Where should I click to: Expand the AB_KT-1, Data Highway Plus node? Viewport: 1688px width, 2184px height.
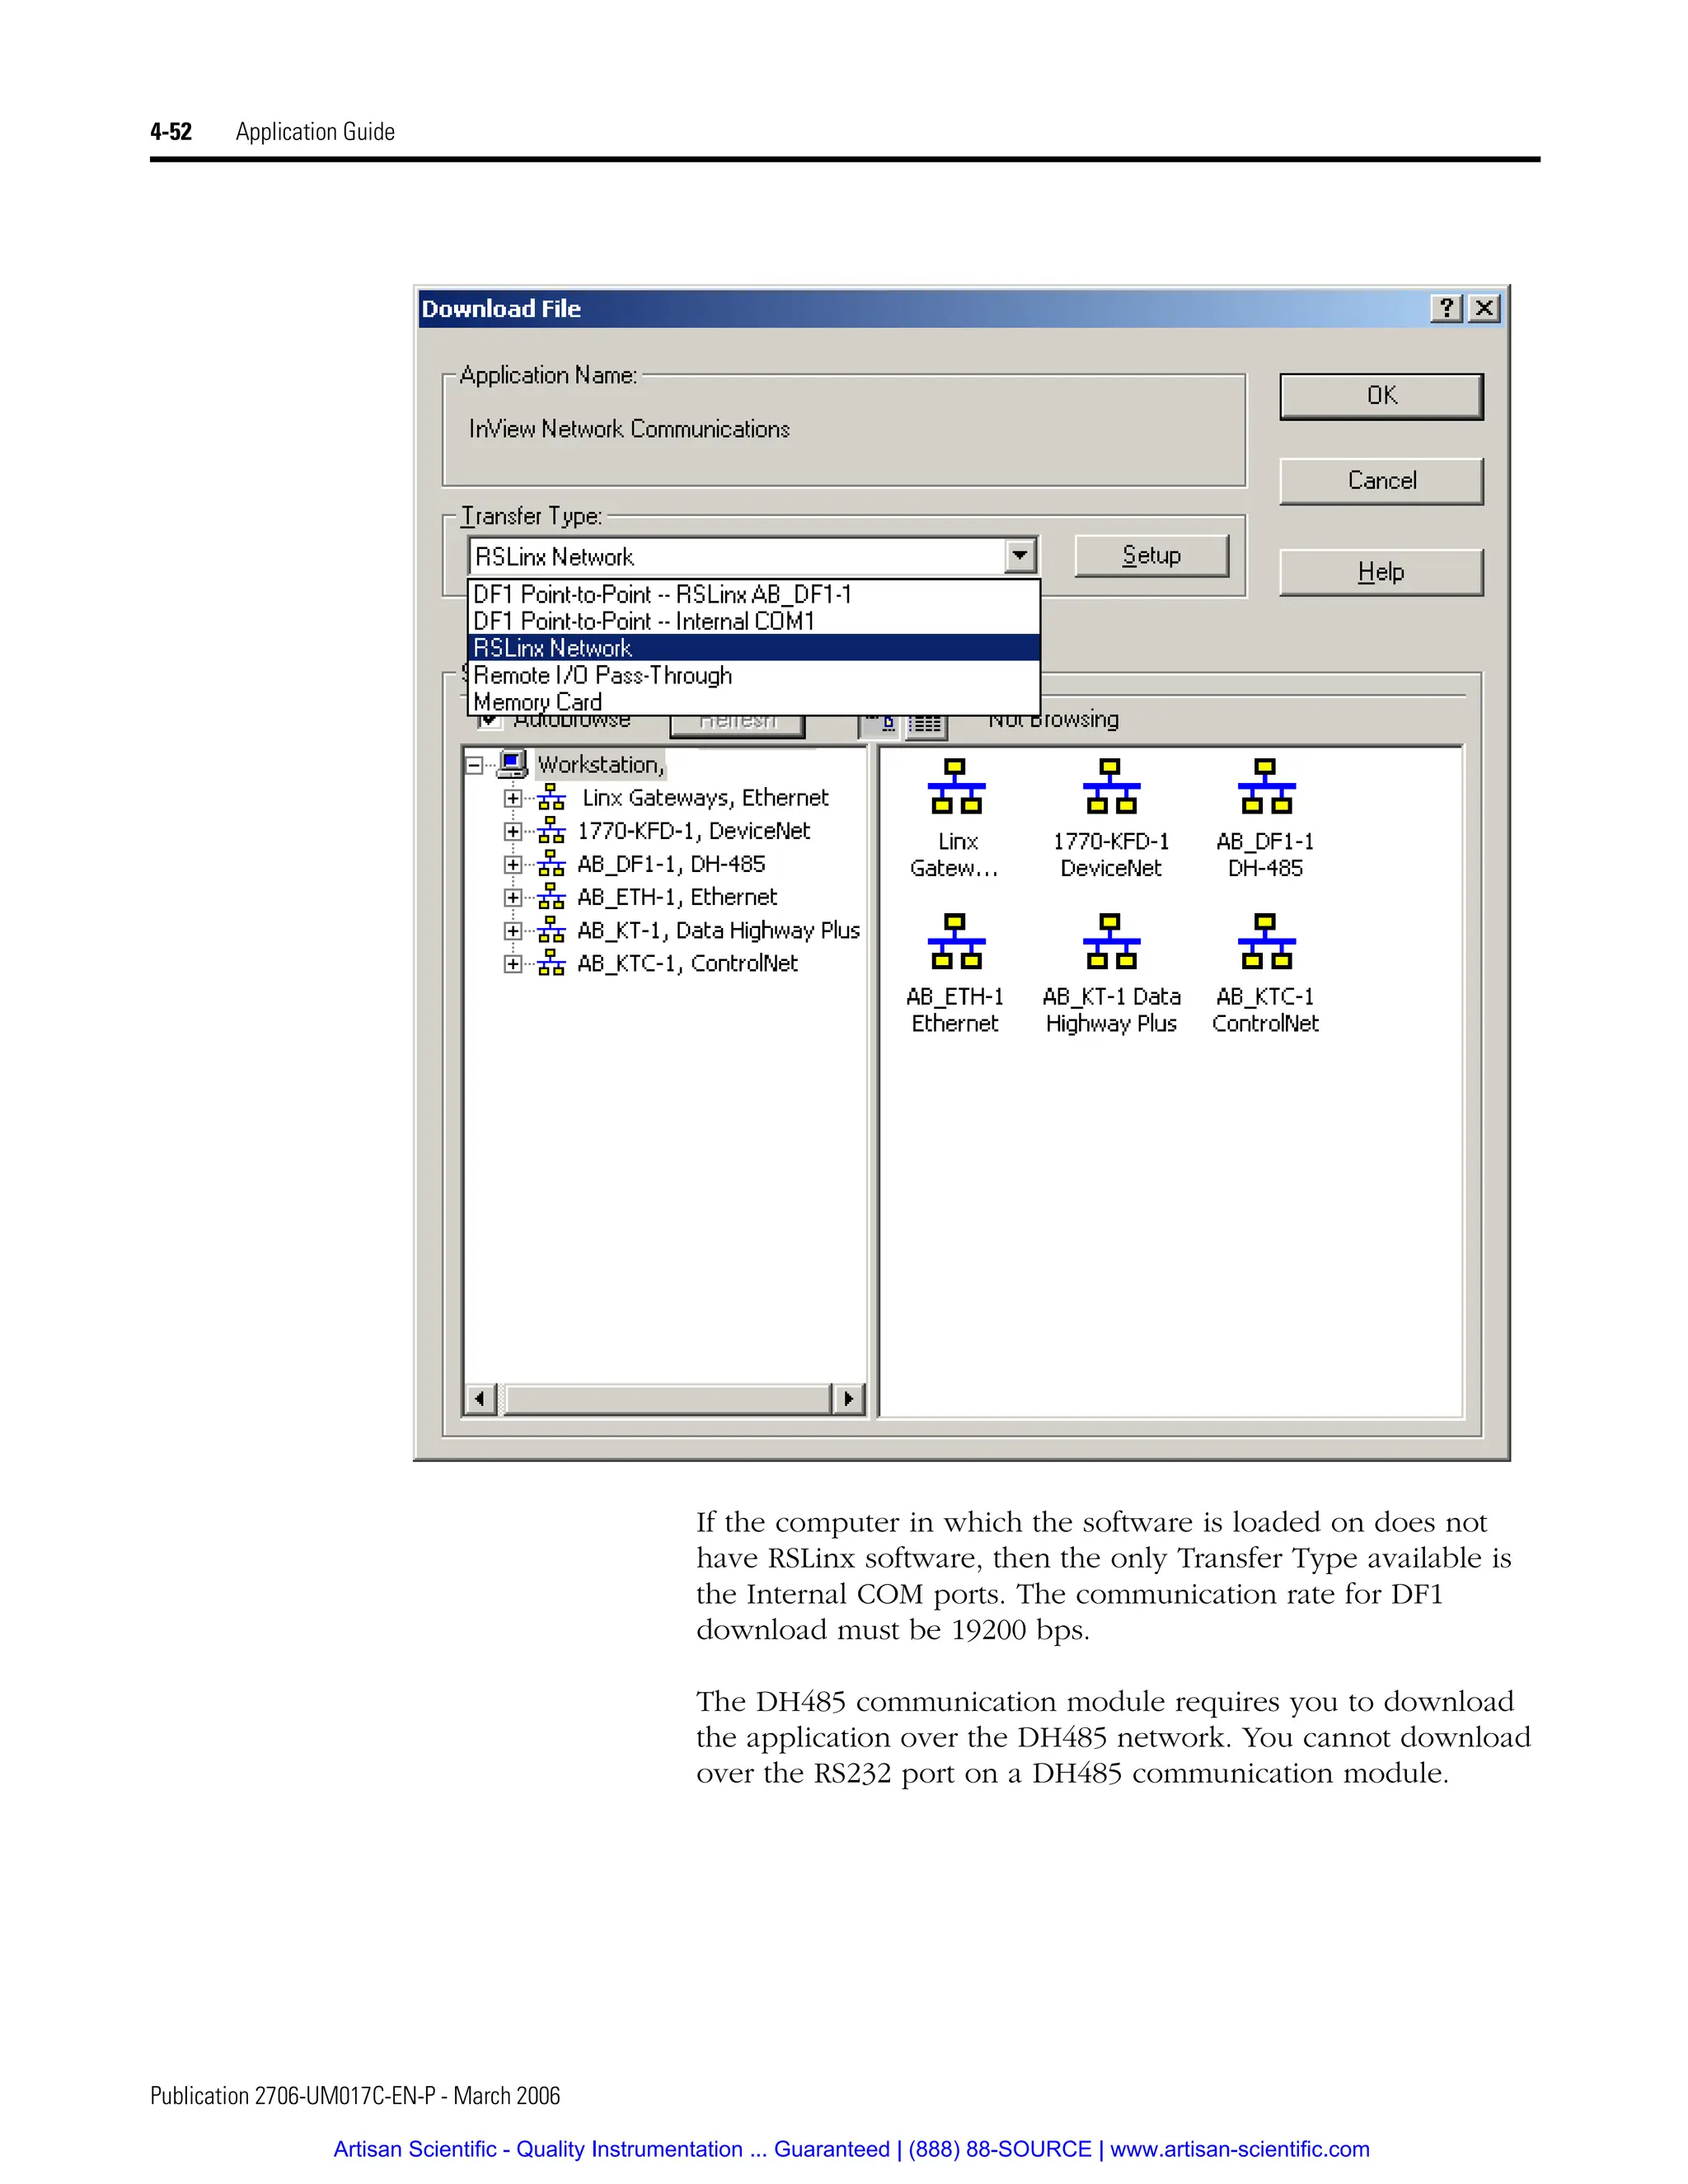(x=512, y=931)
